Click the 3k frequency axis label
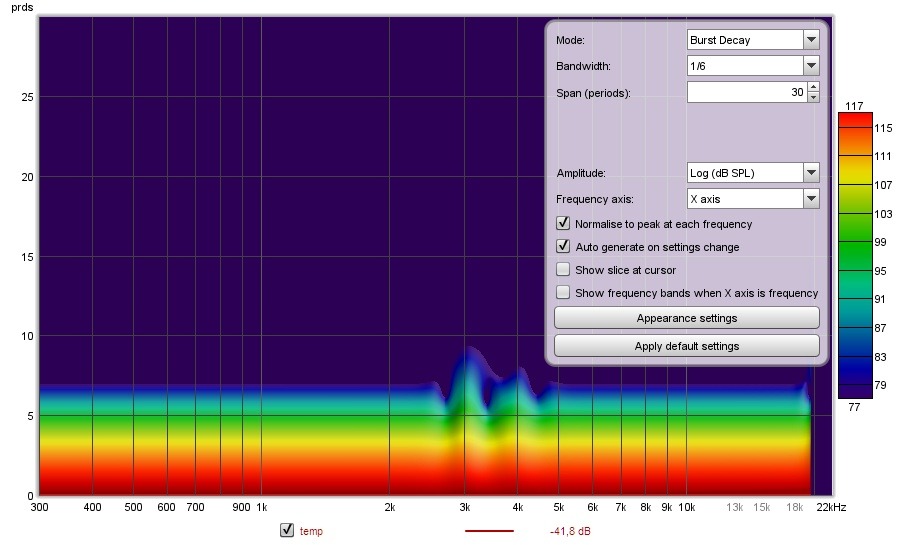Viewport: 900px width, 545px height. [x=465, y=507]
